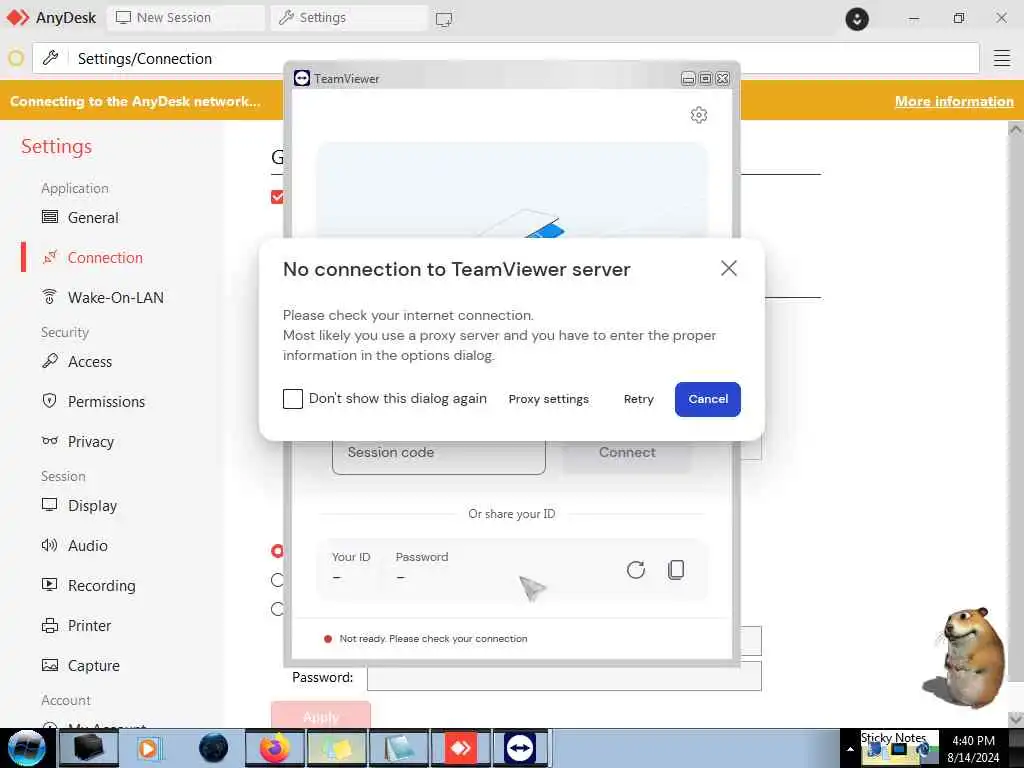Click the Wake-On-LAN sidebar icon

coord(50,296)
